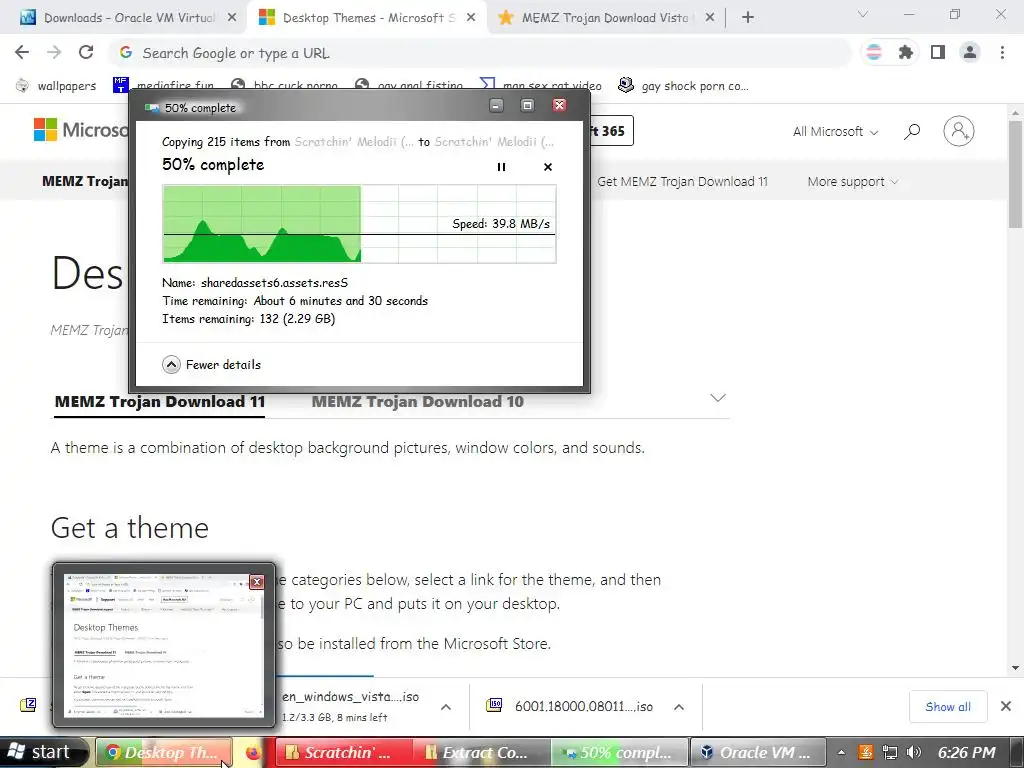The image size is (1024, 768).
Task: Click the network tray icon
Action: pyautogui.click(x=889, y=752)
